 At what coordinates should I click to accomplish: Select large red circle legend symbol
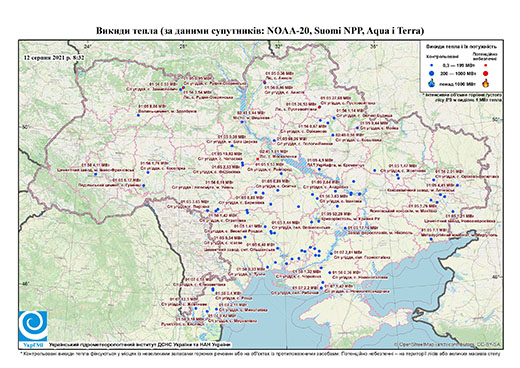pos(486,73)
